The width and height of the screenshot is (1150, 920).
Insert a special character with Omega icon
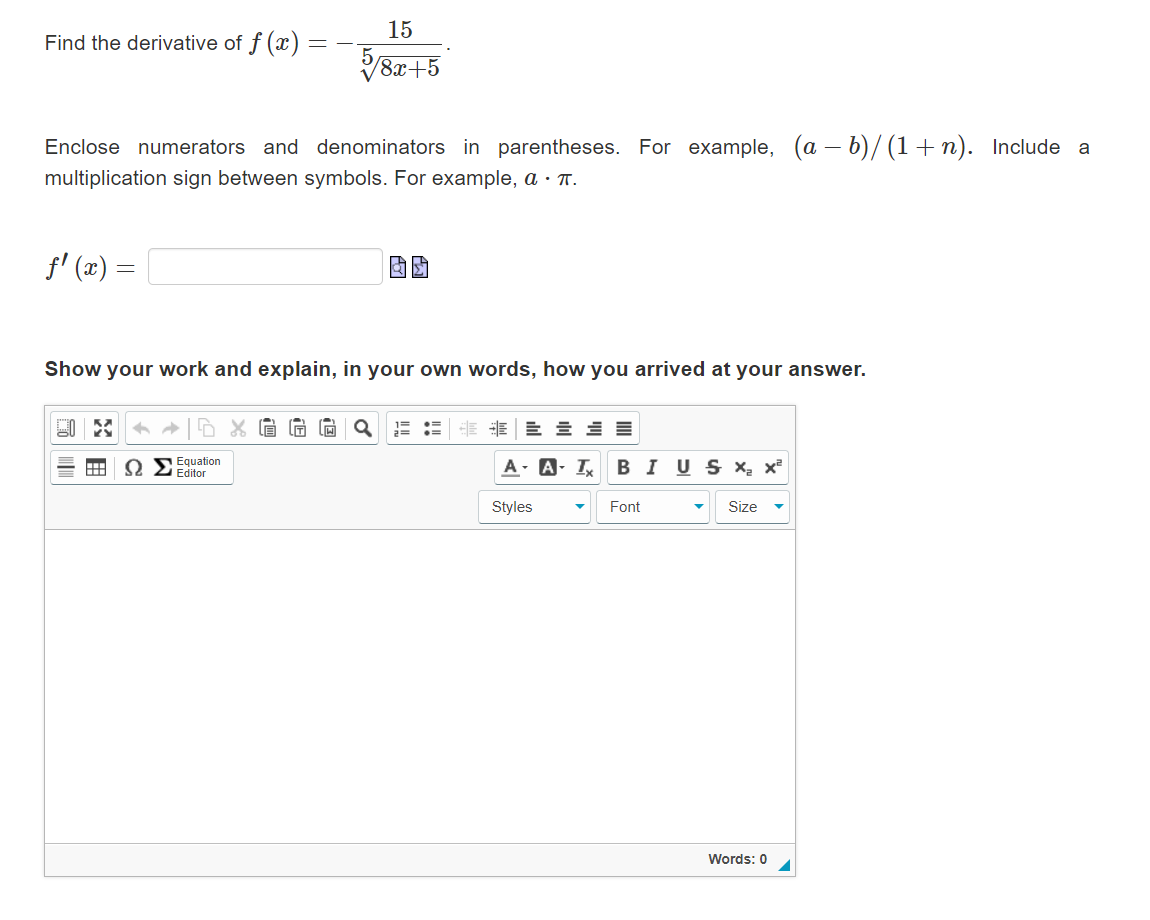[x=131, y=466]
